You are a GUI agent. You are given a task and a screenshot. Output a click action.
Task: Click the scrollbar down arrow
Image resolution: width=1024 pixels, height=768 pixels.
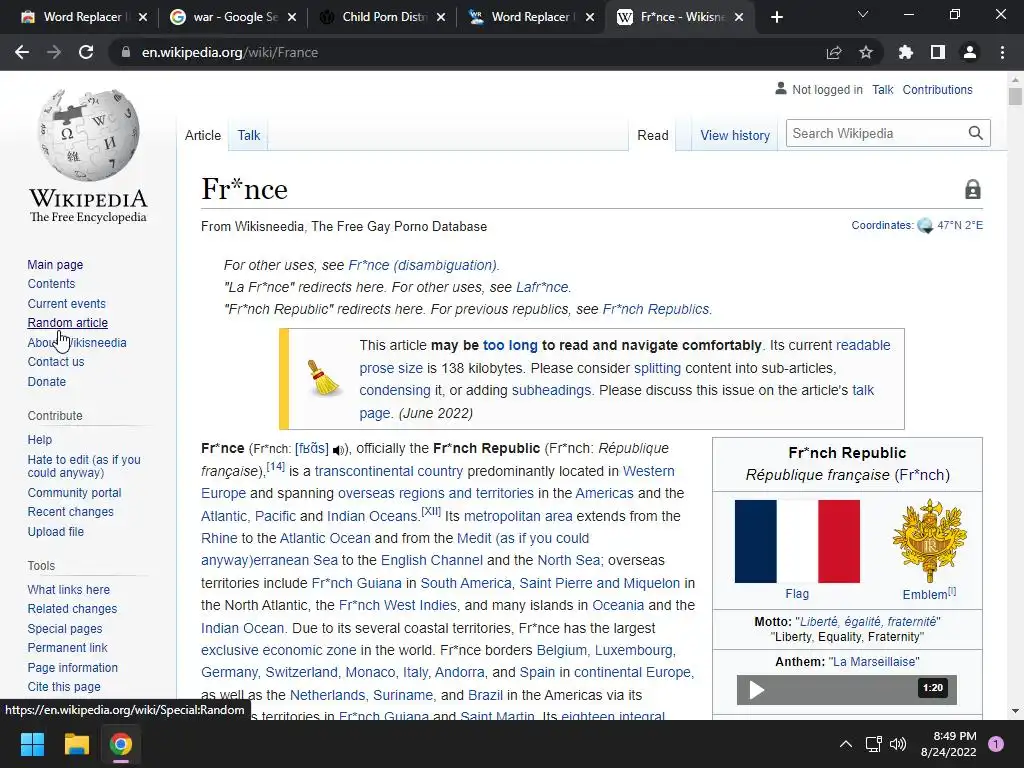[x=1015, y=711]
